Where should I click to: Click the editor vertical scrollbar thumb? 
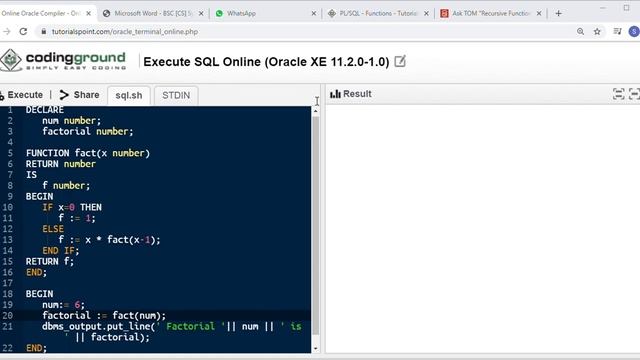316,227
